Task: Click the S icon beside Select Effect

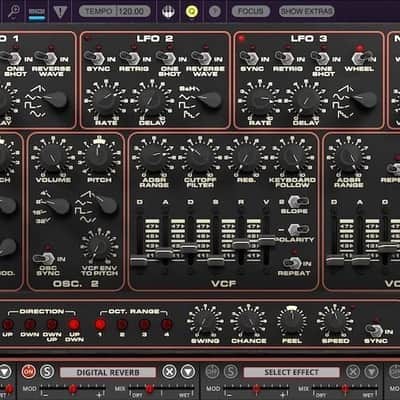Action: pos(231,371)
